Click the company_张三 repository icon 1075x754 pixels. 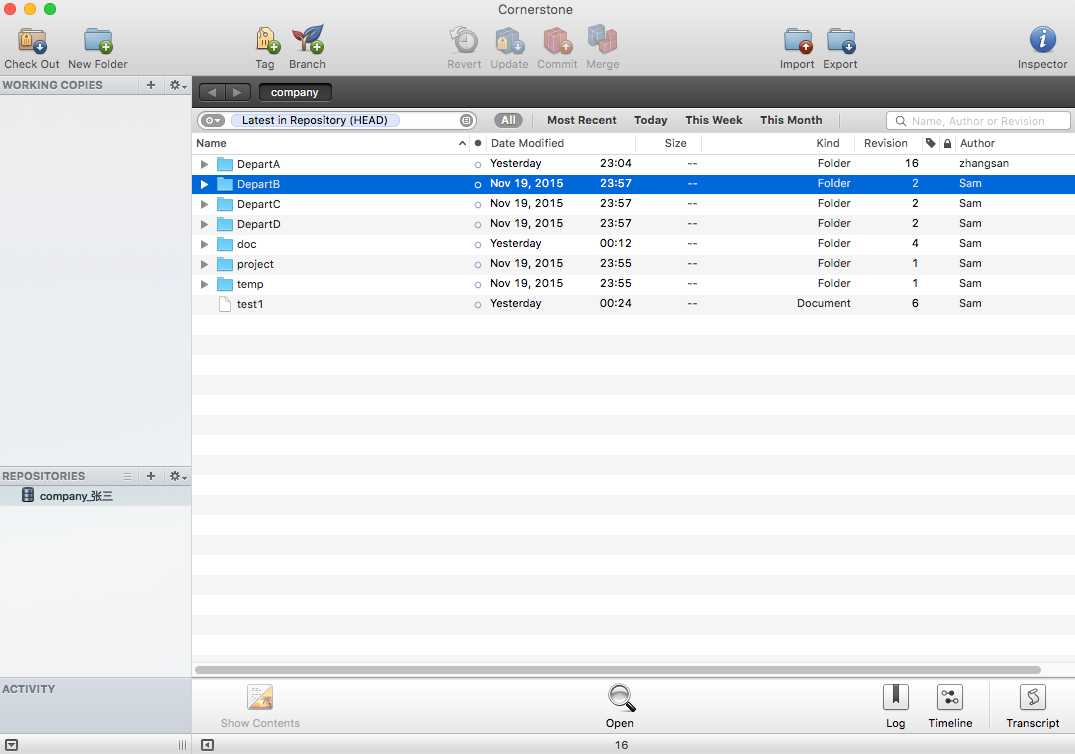[x=27, y=495]
